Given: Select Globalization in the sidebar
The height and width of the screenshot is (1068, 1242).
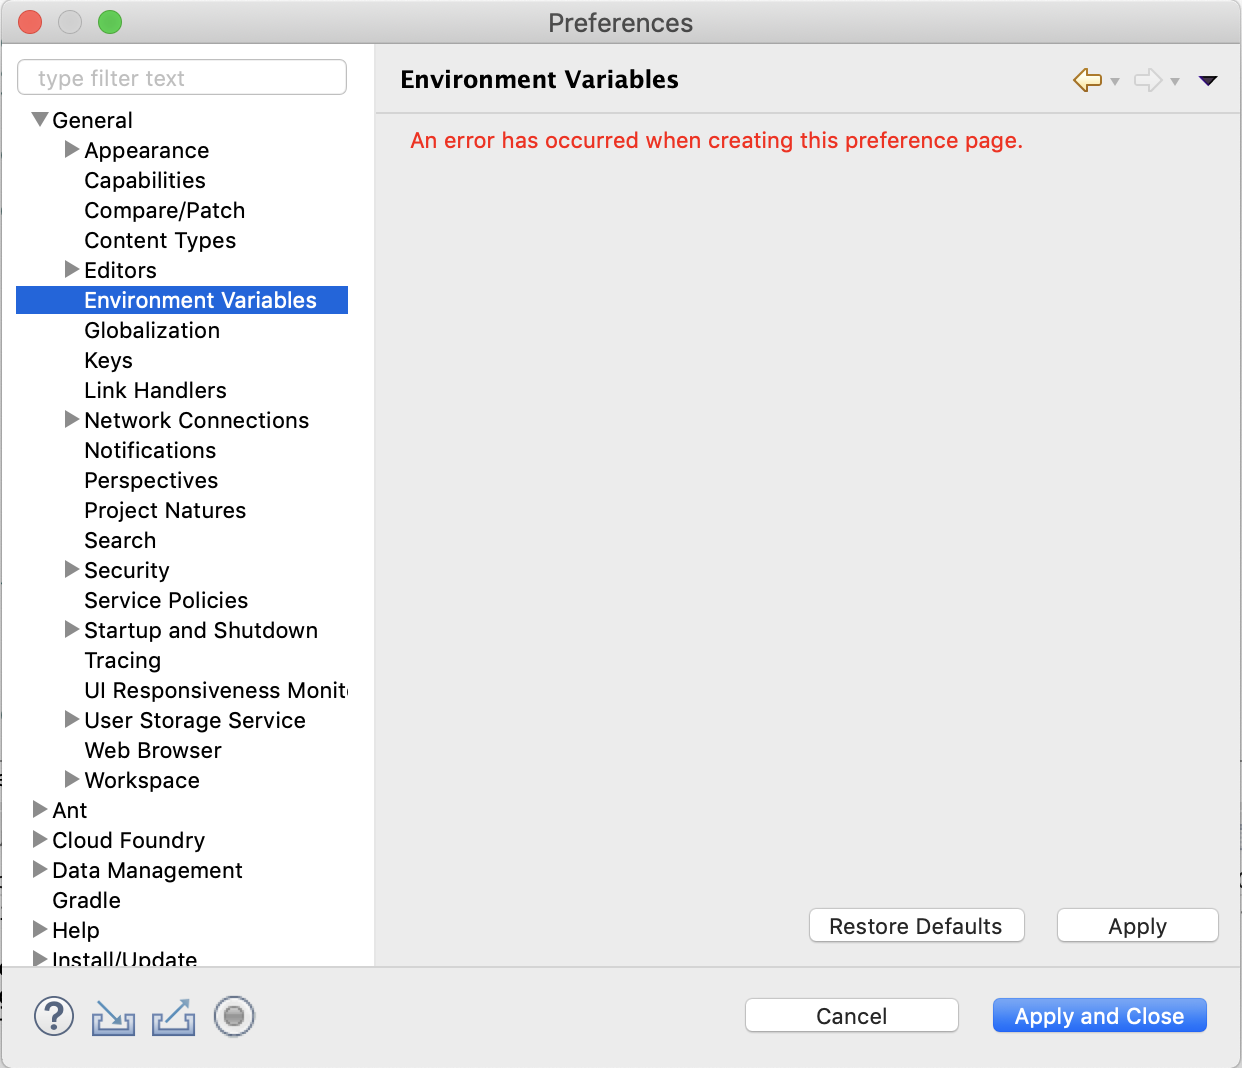Looking at the screenshot, I should (152, 330).
